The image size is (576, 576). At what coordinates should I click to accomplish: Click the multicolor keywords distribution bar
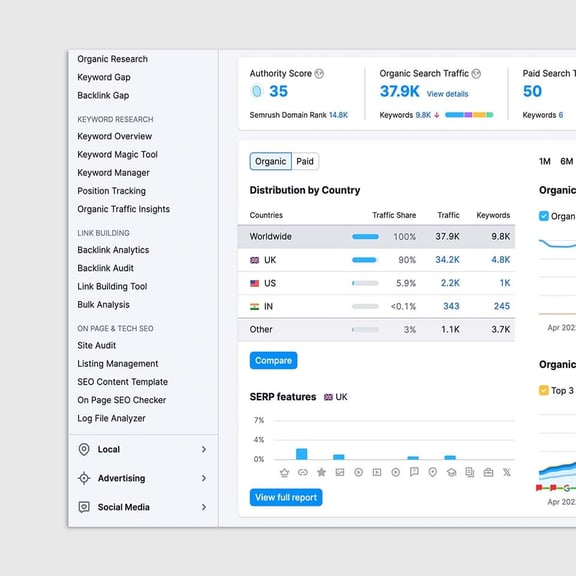pos(469,115)
